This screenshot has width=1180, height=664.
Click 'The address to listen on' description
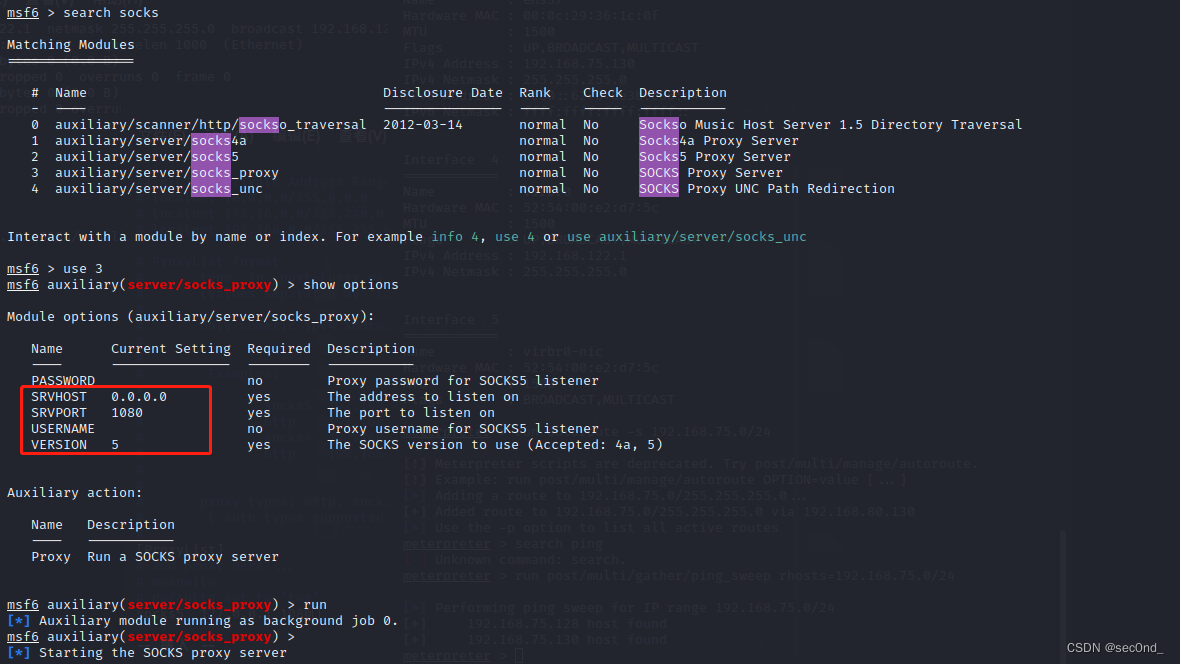coord(423,397)
